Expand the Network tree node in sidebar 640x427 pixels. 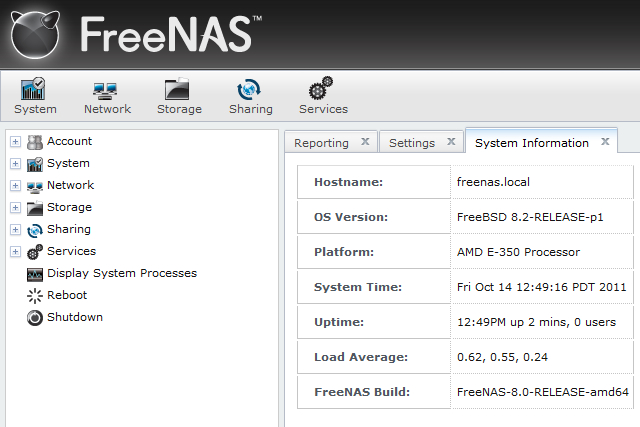pos(15,185)
